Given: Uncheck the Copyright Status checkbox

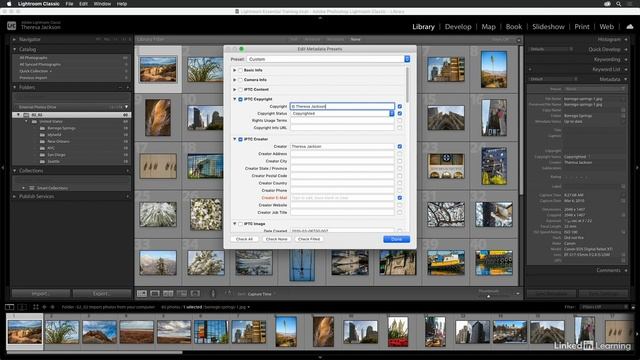Looking at the screenshot, I should point(400,113).
